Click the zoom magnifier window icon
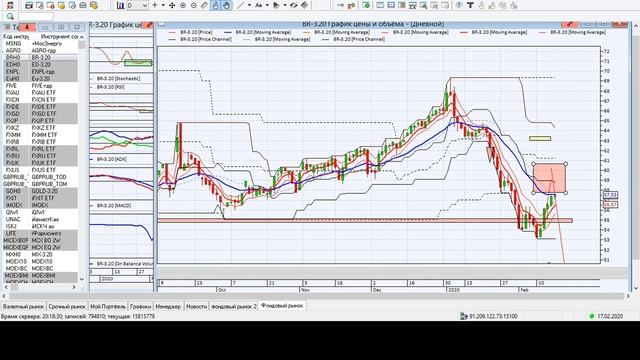Viewport: 640px width, 360px height. pyautogui.click(x=423, y=5)
